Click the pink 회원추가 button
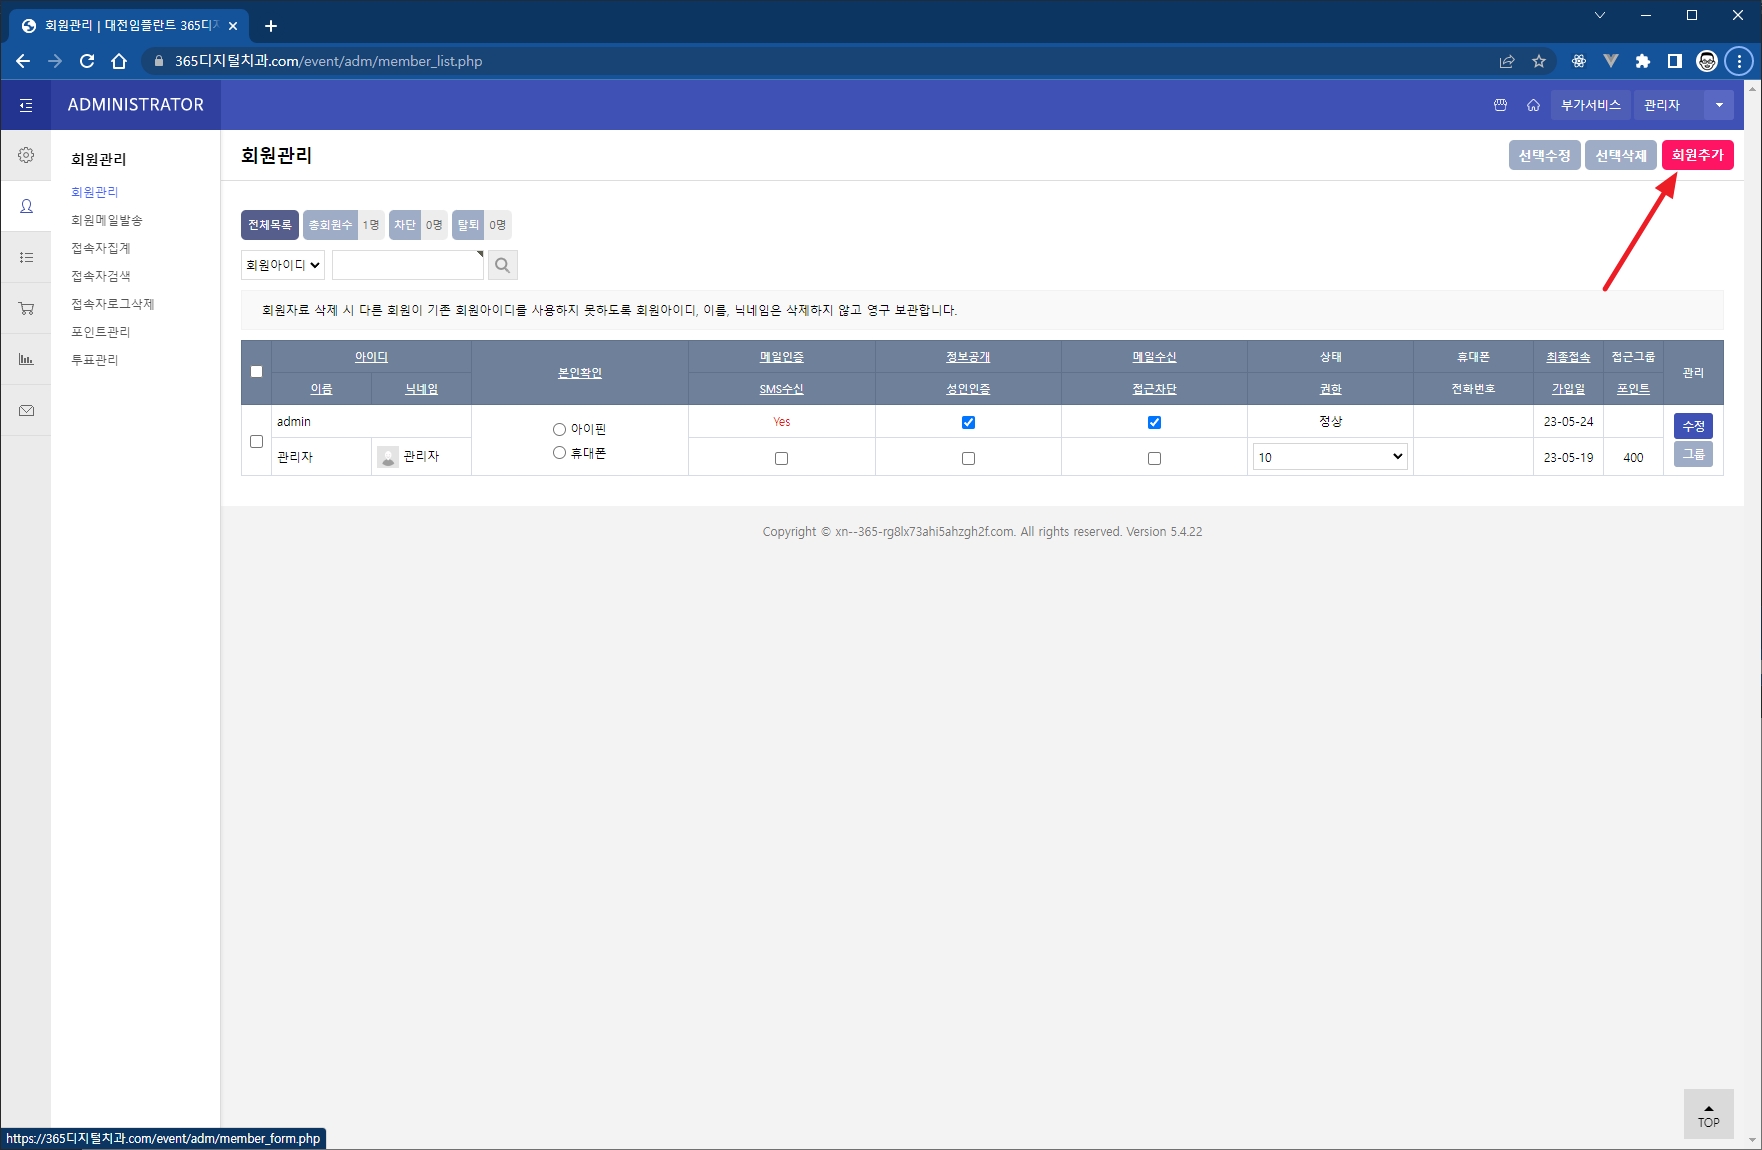The width and height of the screenshot is (1762, 1150). point(1697,155)
